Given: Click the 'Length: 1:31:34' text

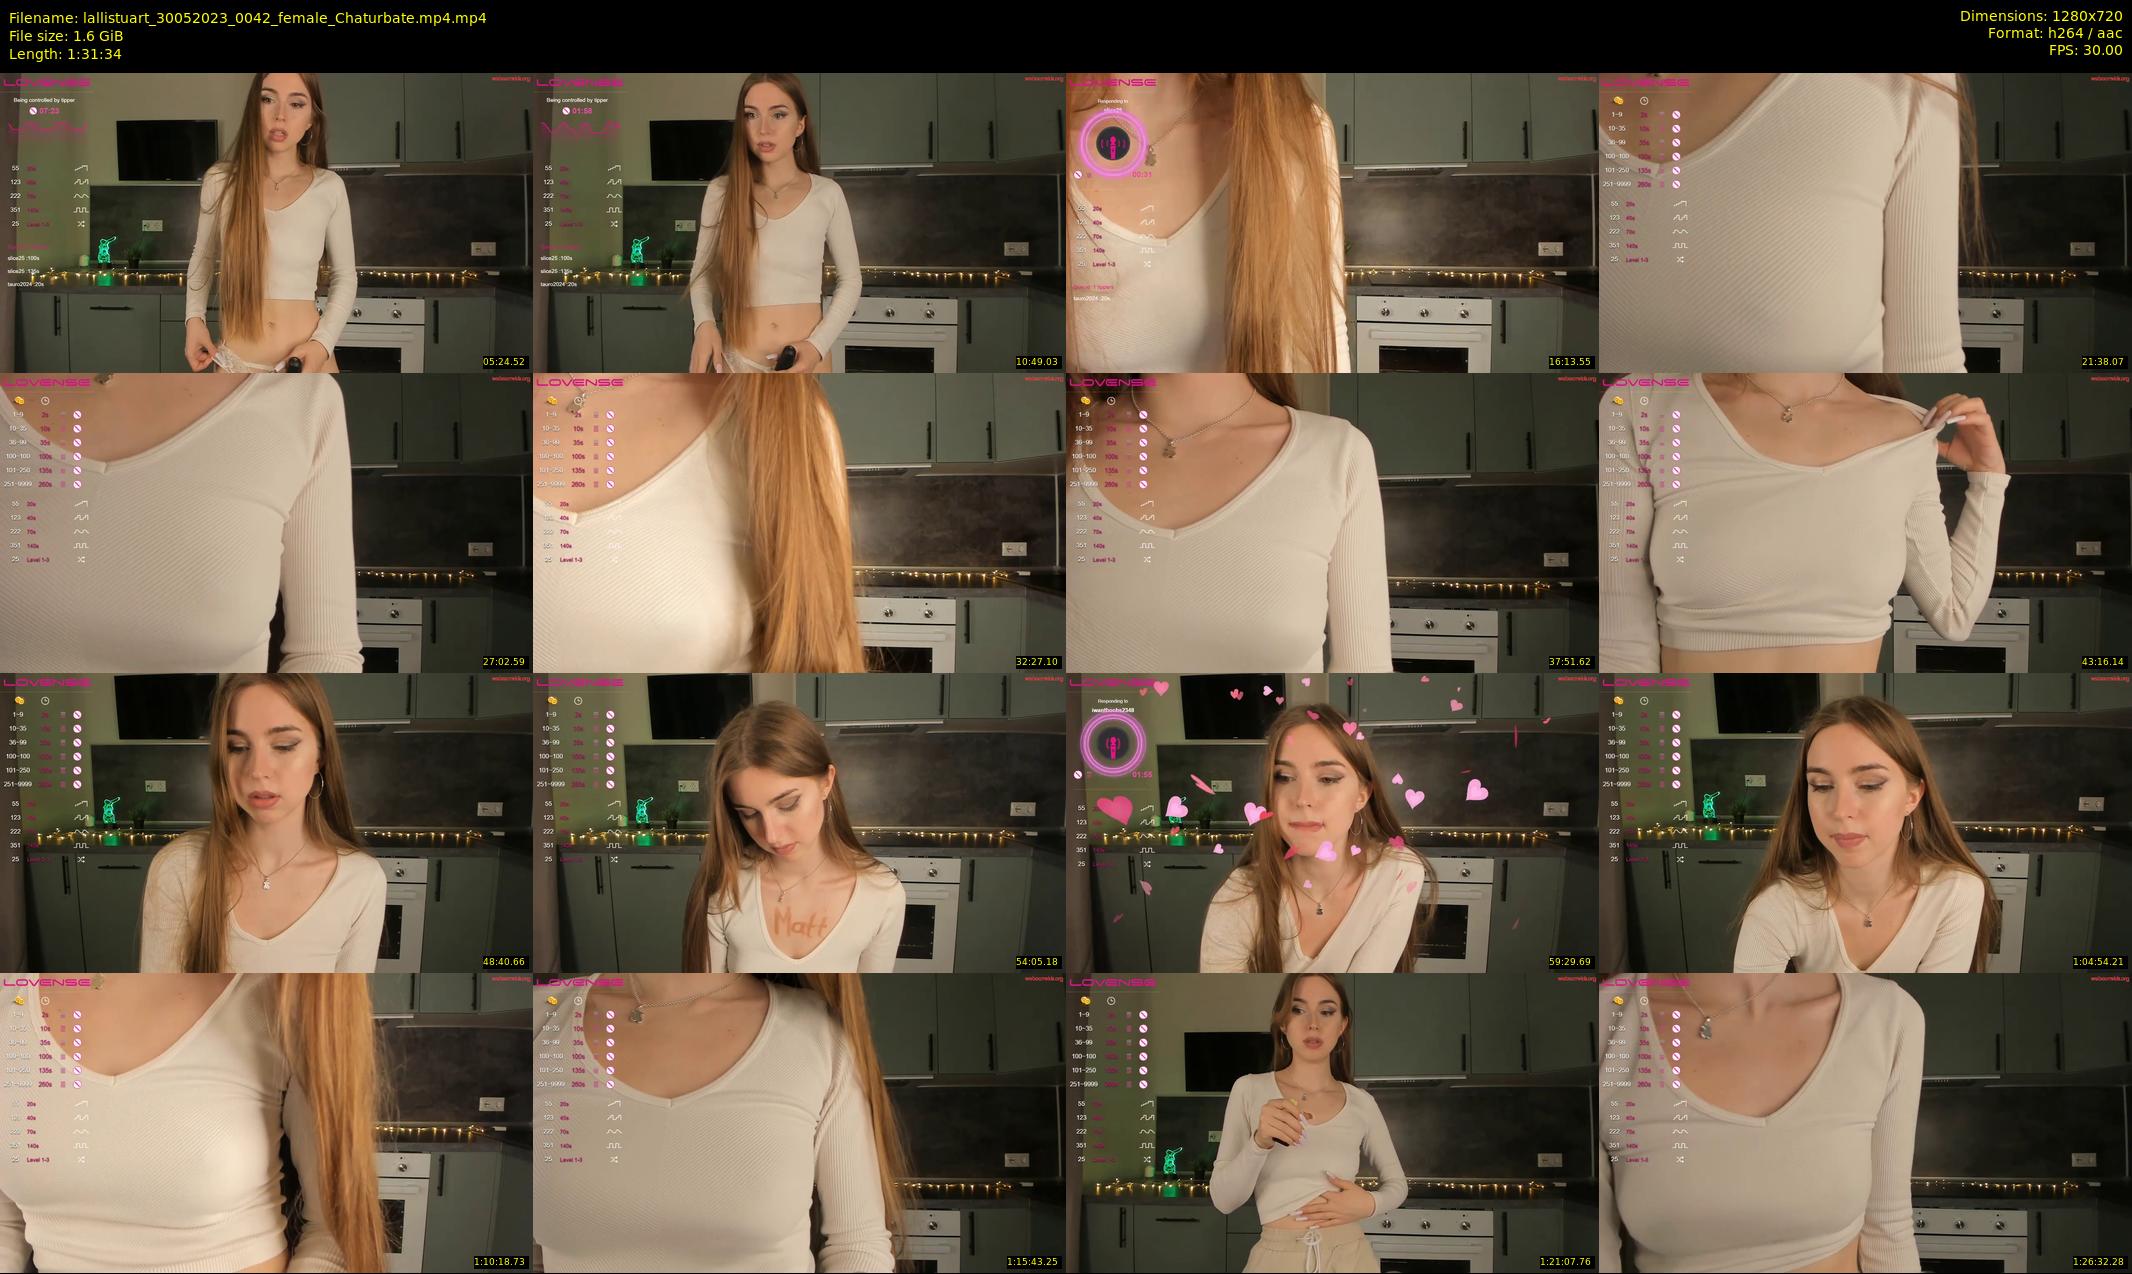Looking at the screenshot, I should [65, 54].
